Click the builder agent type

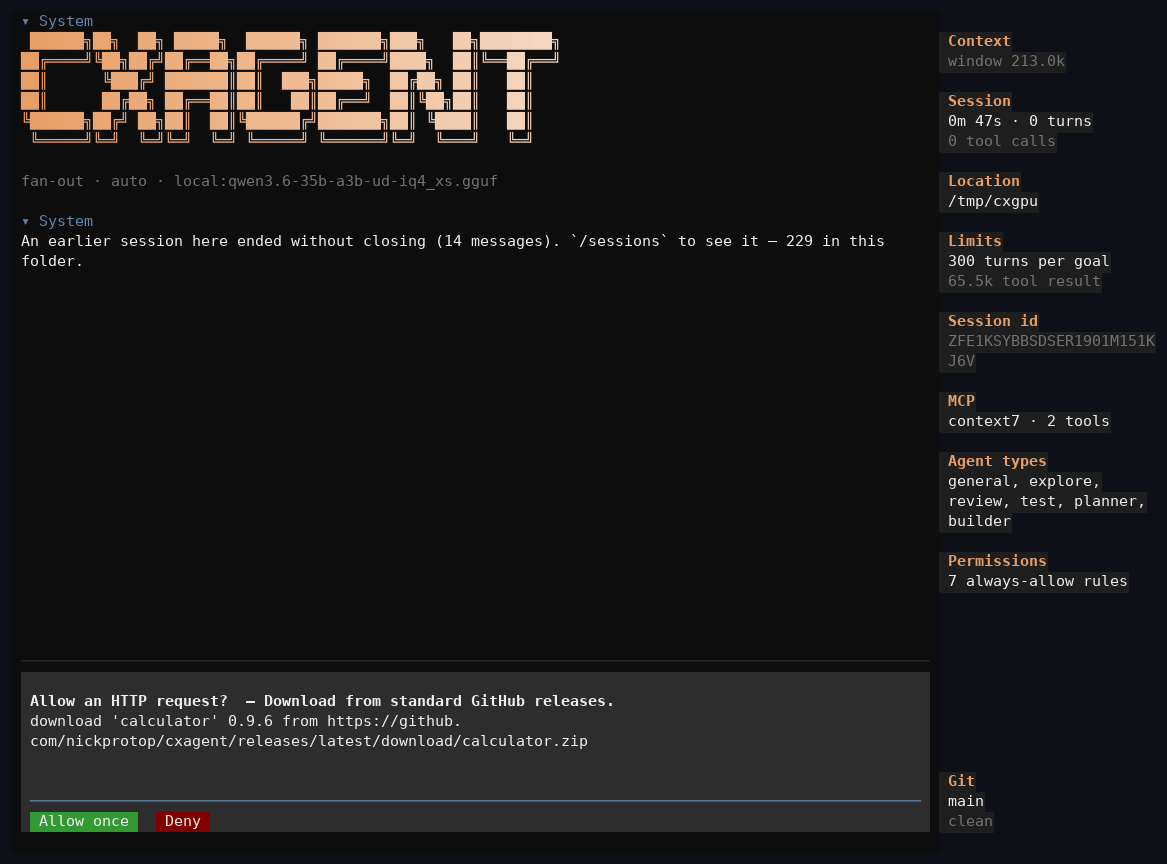click(x=979, y=522)
